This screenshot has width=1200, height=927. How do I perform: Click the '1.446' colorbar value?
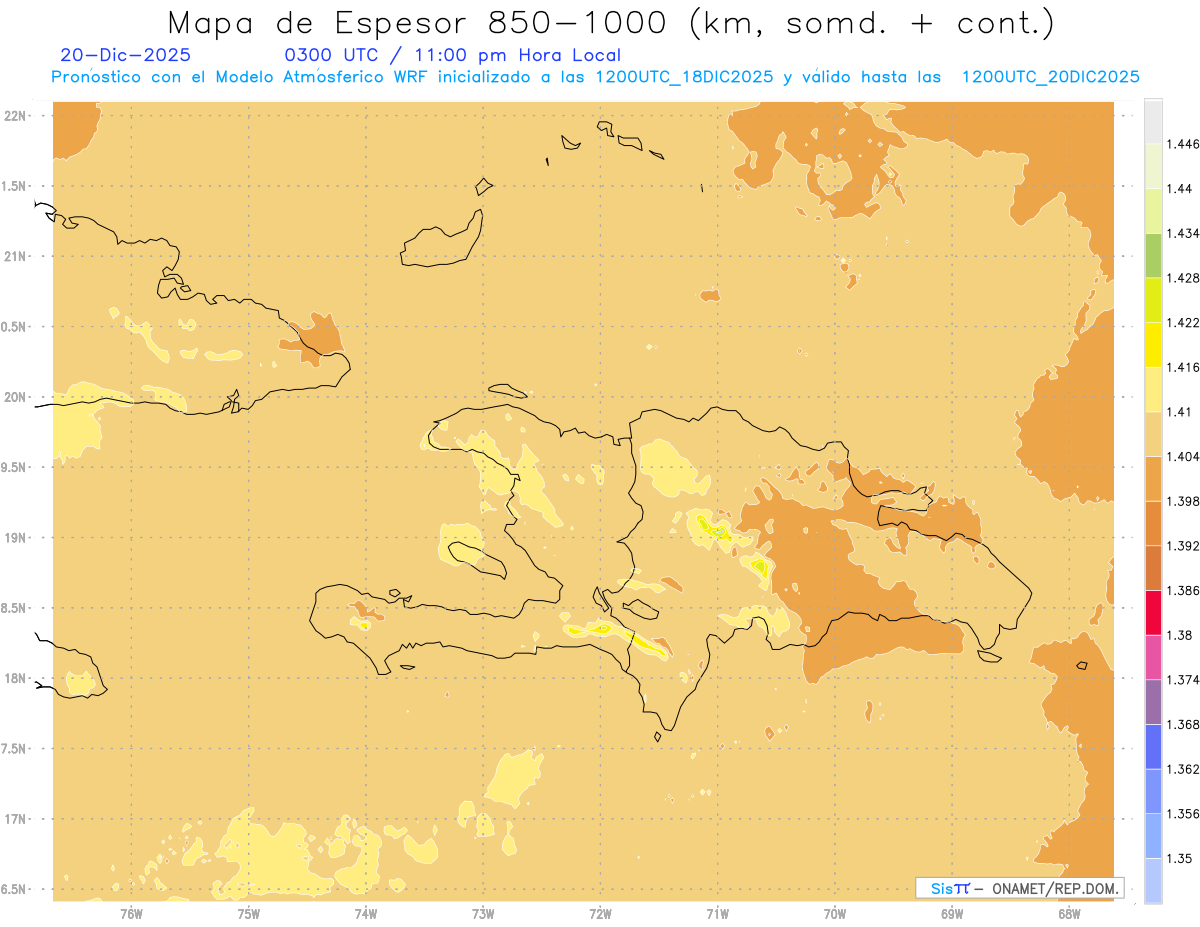click(1183, 144)
